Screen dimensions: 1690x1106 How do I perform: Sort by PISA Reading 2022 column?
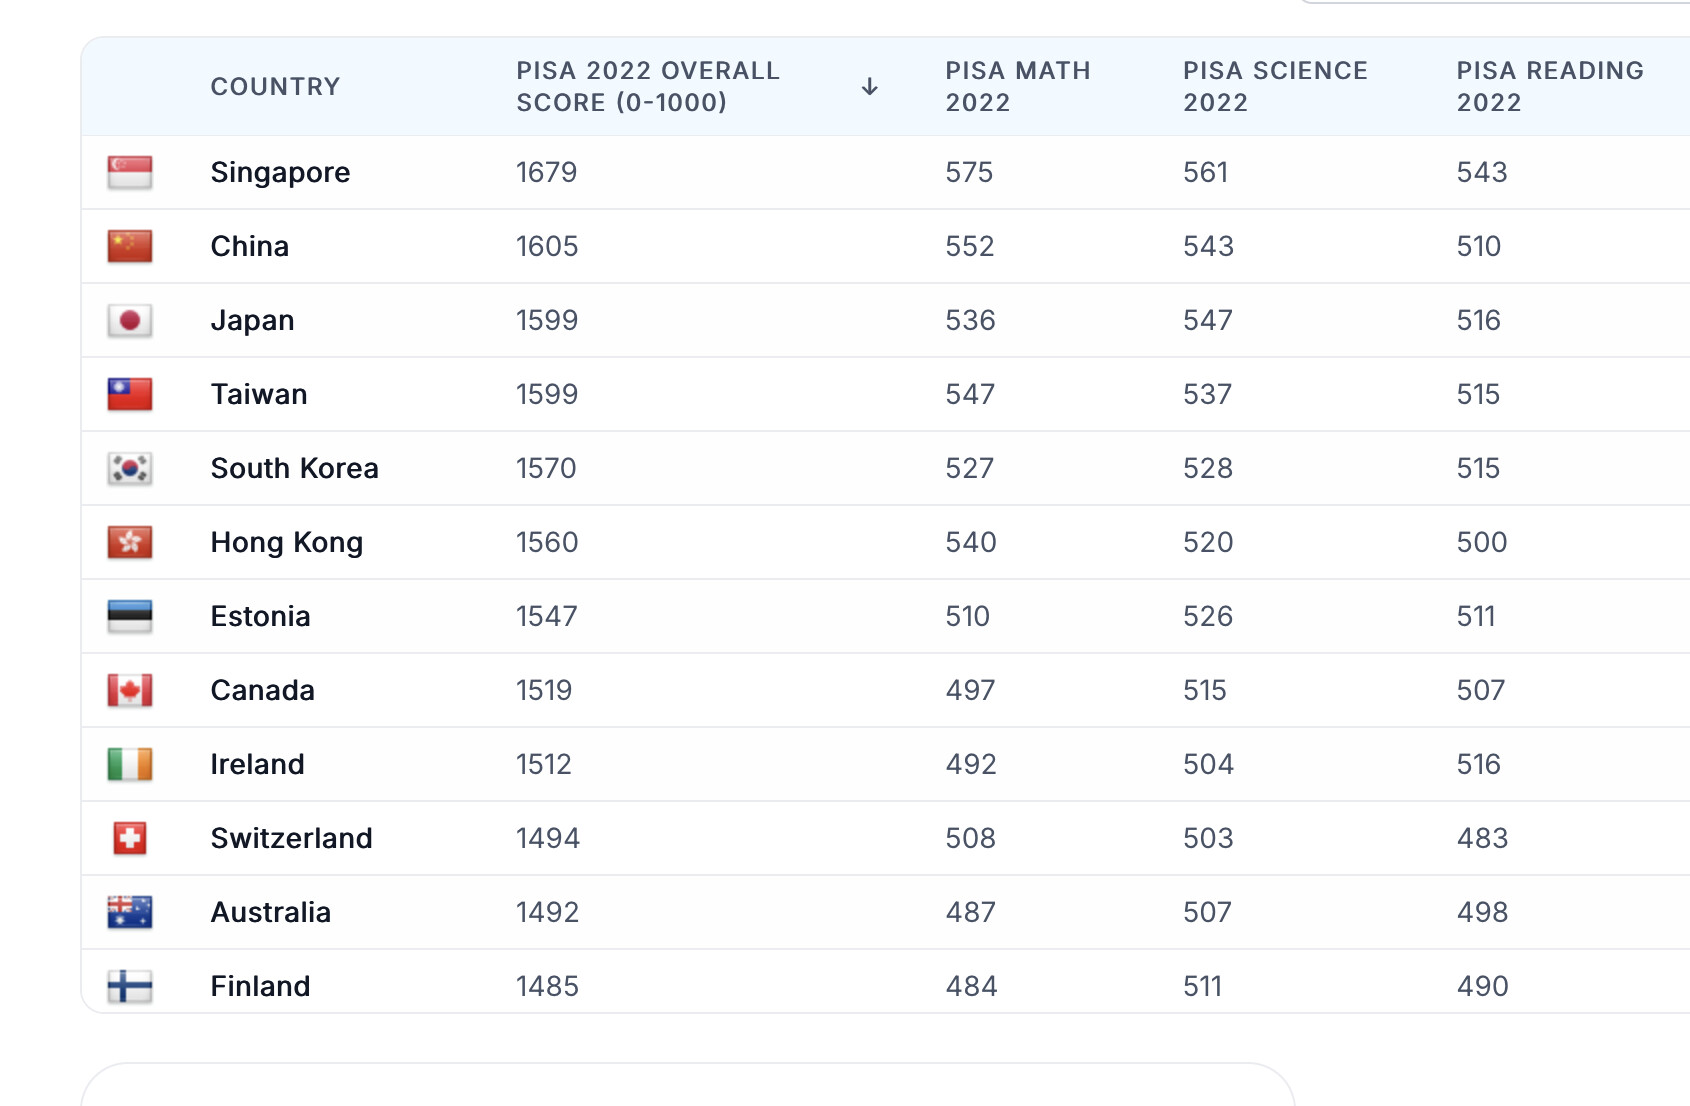coord(1549,87)
